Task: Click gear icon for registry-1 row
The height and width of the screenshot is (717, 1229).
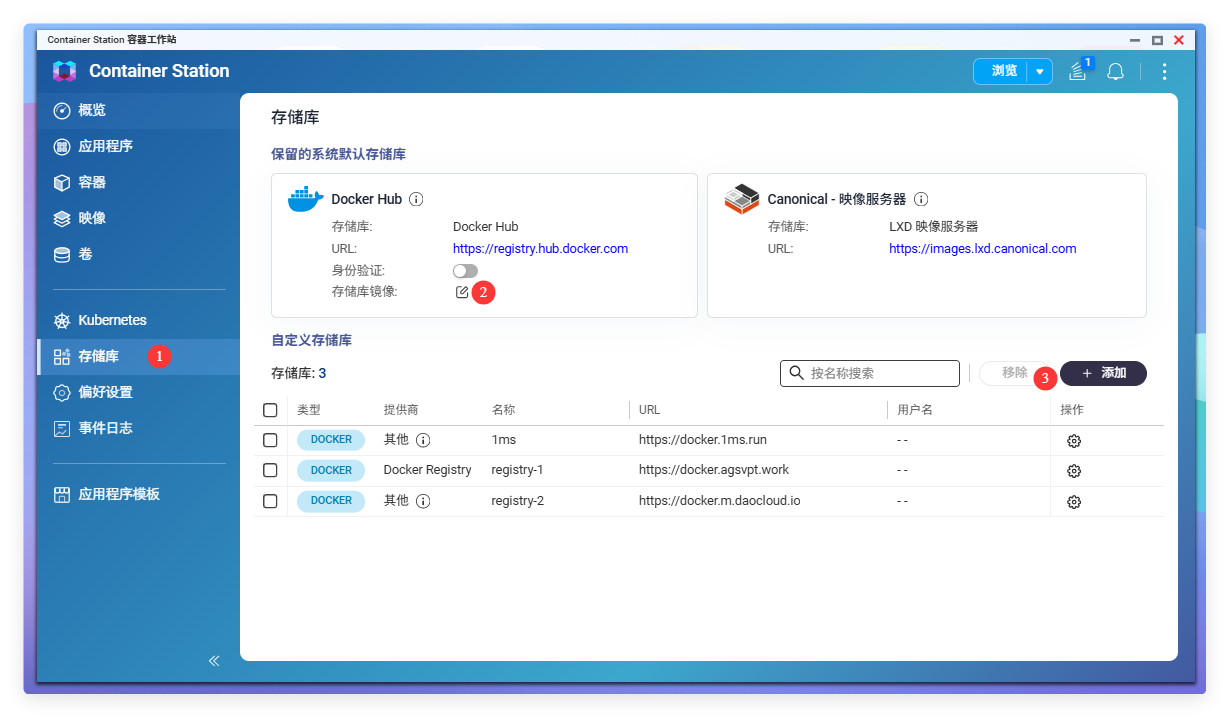Action: (1074, 471)
